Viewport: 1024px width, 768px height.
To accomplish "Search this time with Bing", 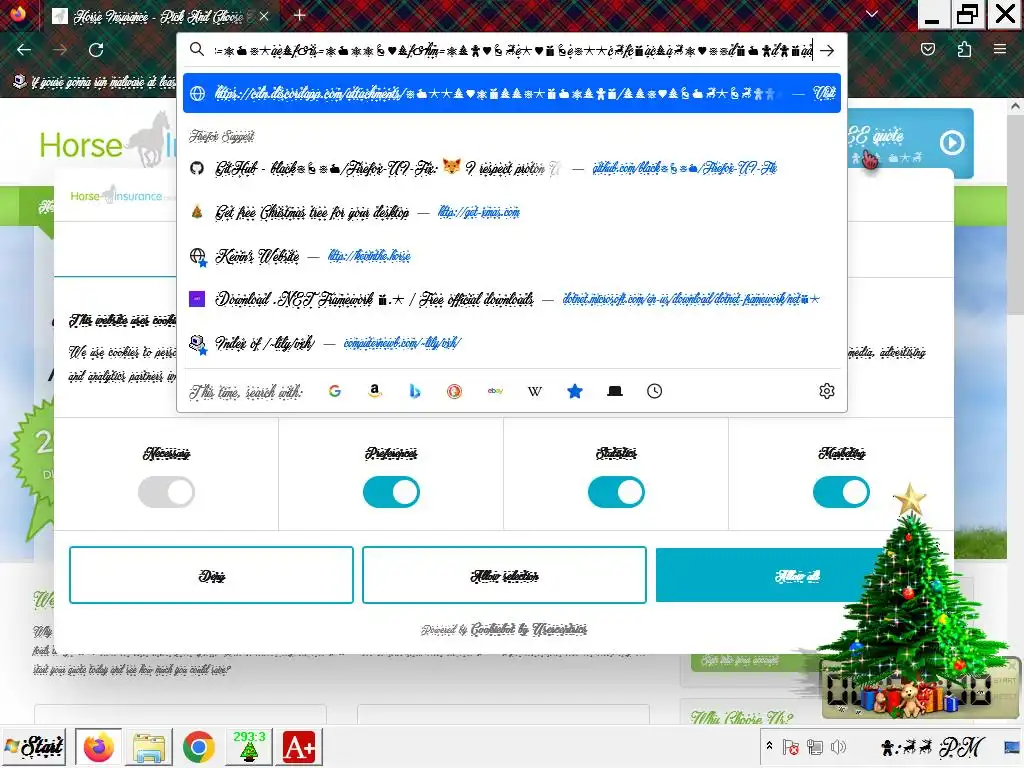I will click(x=415, y=391).
